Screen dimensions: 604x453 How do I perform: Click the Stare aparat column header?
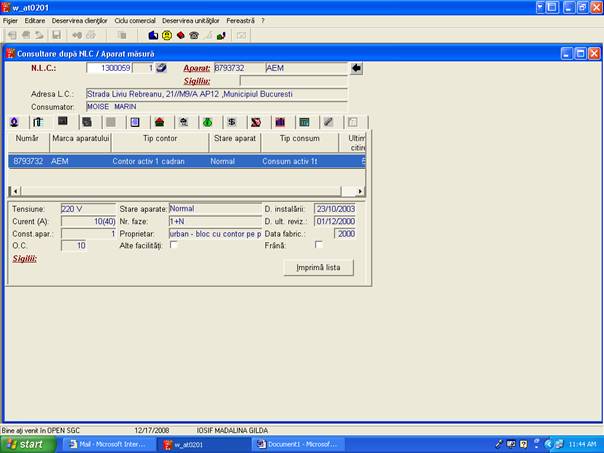235,142
